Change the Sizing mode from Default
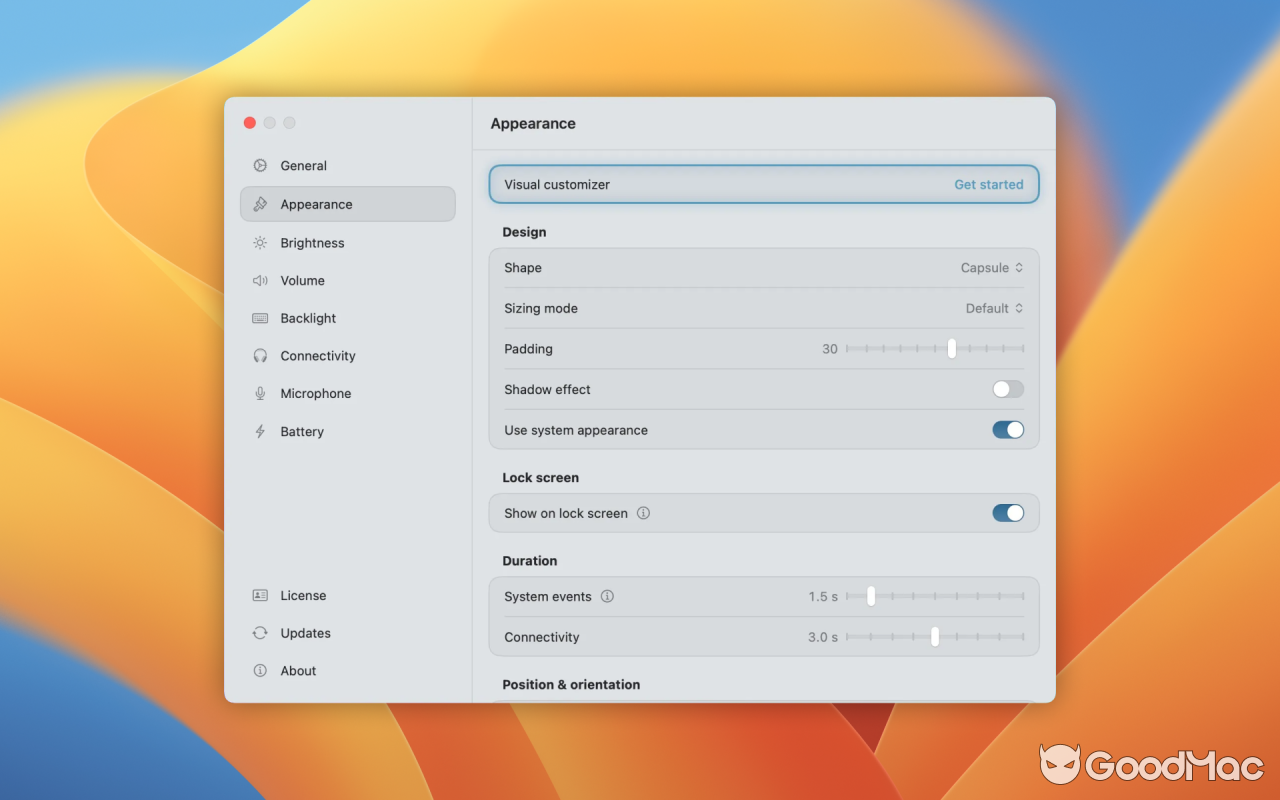The width and height of the screenshot is (1280, 800). coord(994,308)
